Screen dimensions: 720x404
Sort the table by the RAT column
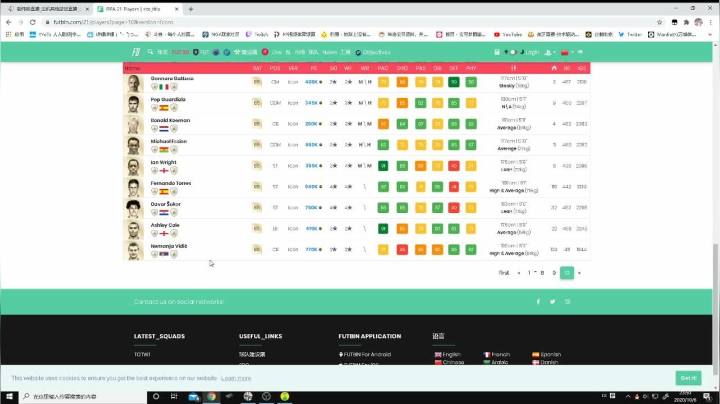tap(257, 68)
